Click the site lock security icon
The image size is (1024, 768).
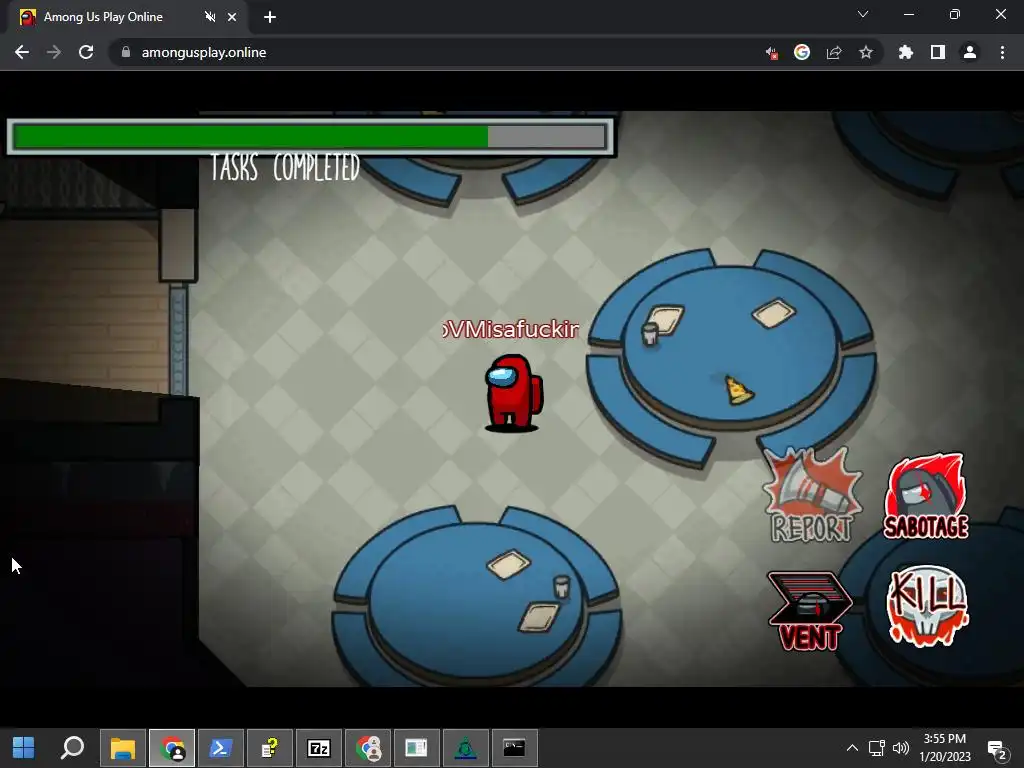click(x=126, y=52)
